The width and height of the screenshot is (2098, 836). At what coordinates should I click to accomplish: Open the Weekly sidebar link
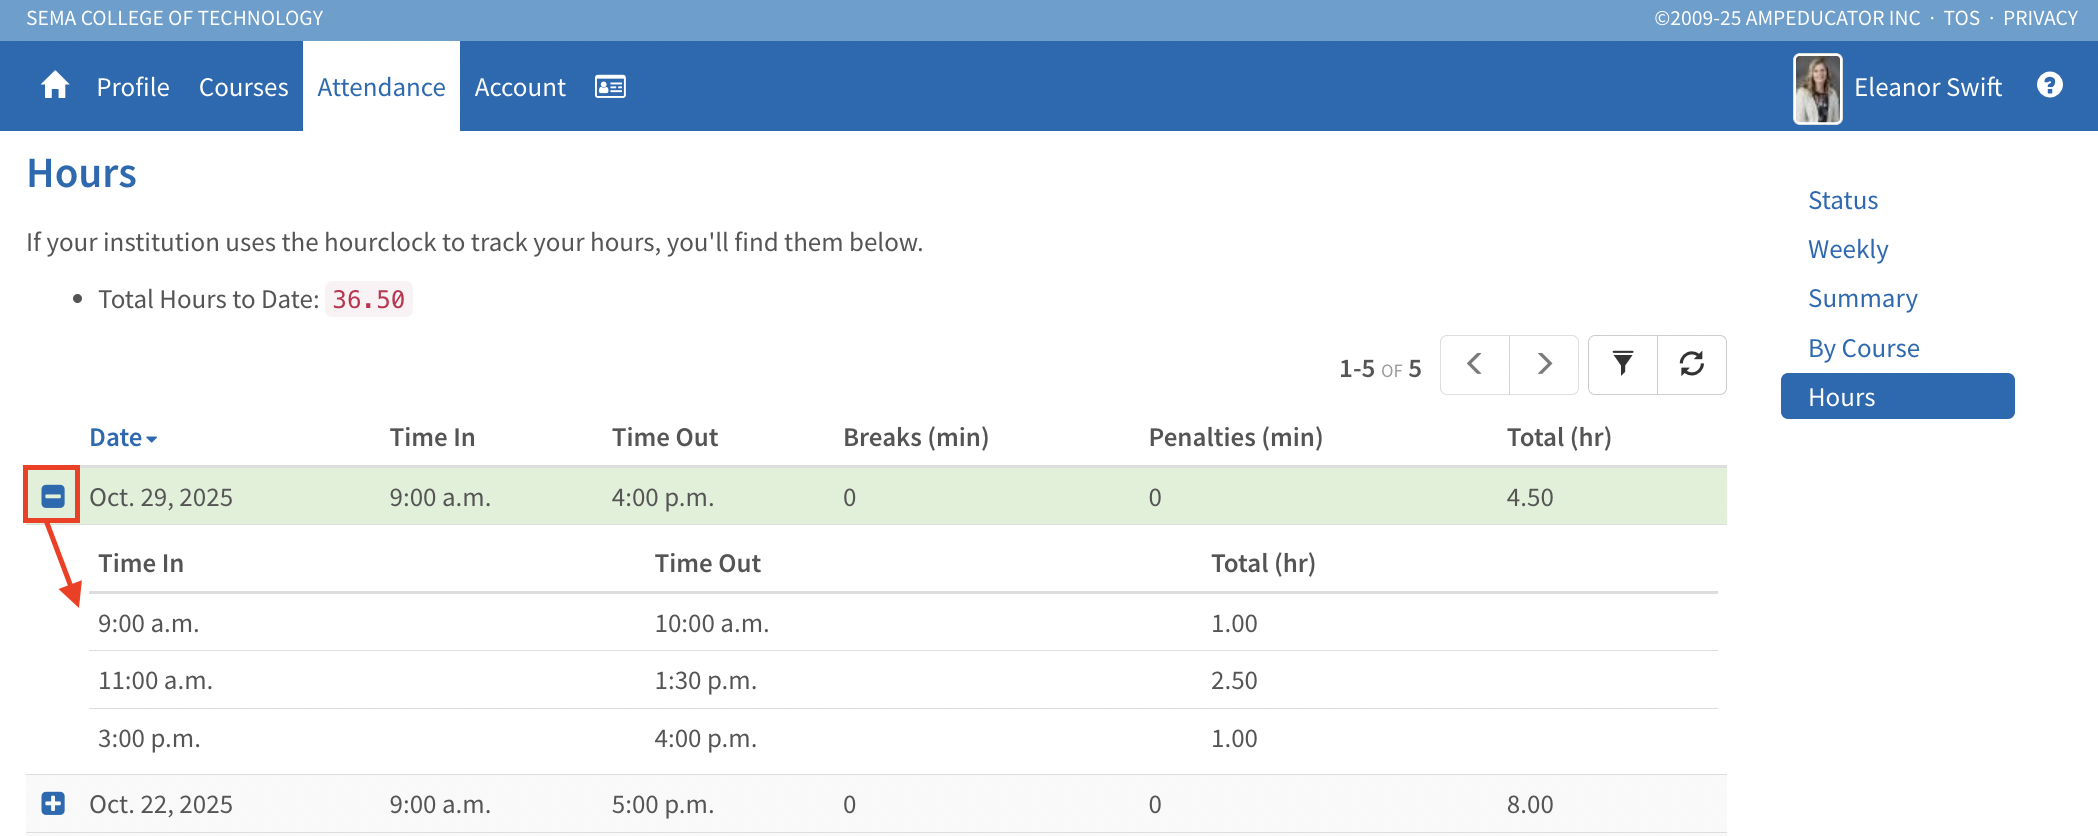click(x=1847, y=249)
